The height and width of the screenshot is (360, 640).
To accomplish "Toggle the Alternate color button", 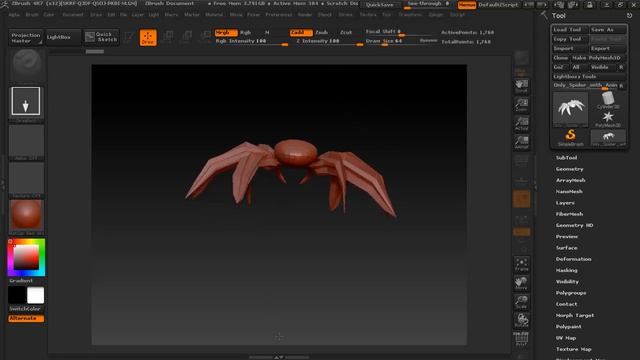I will coord(26,318).
